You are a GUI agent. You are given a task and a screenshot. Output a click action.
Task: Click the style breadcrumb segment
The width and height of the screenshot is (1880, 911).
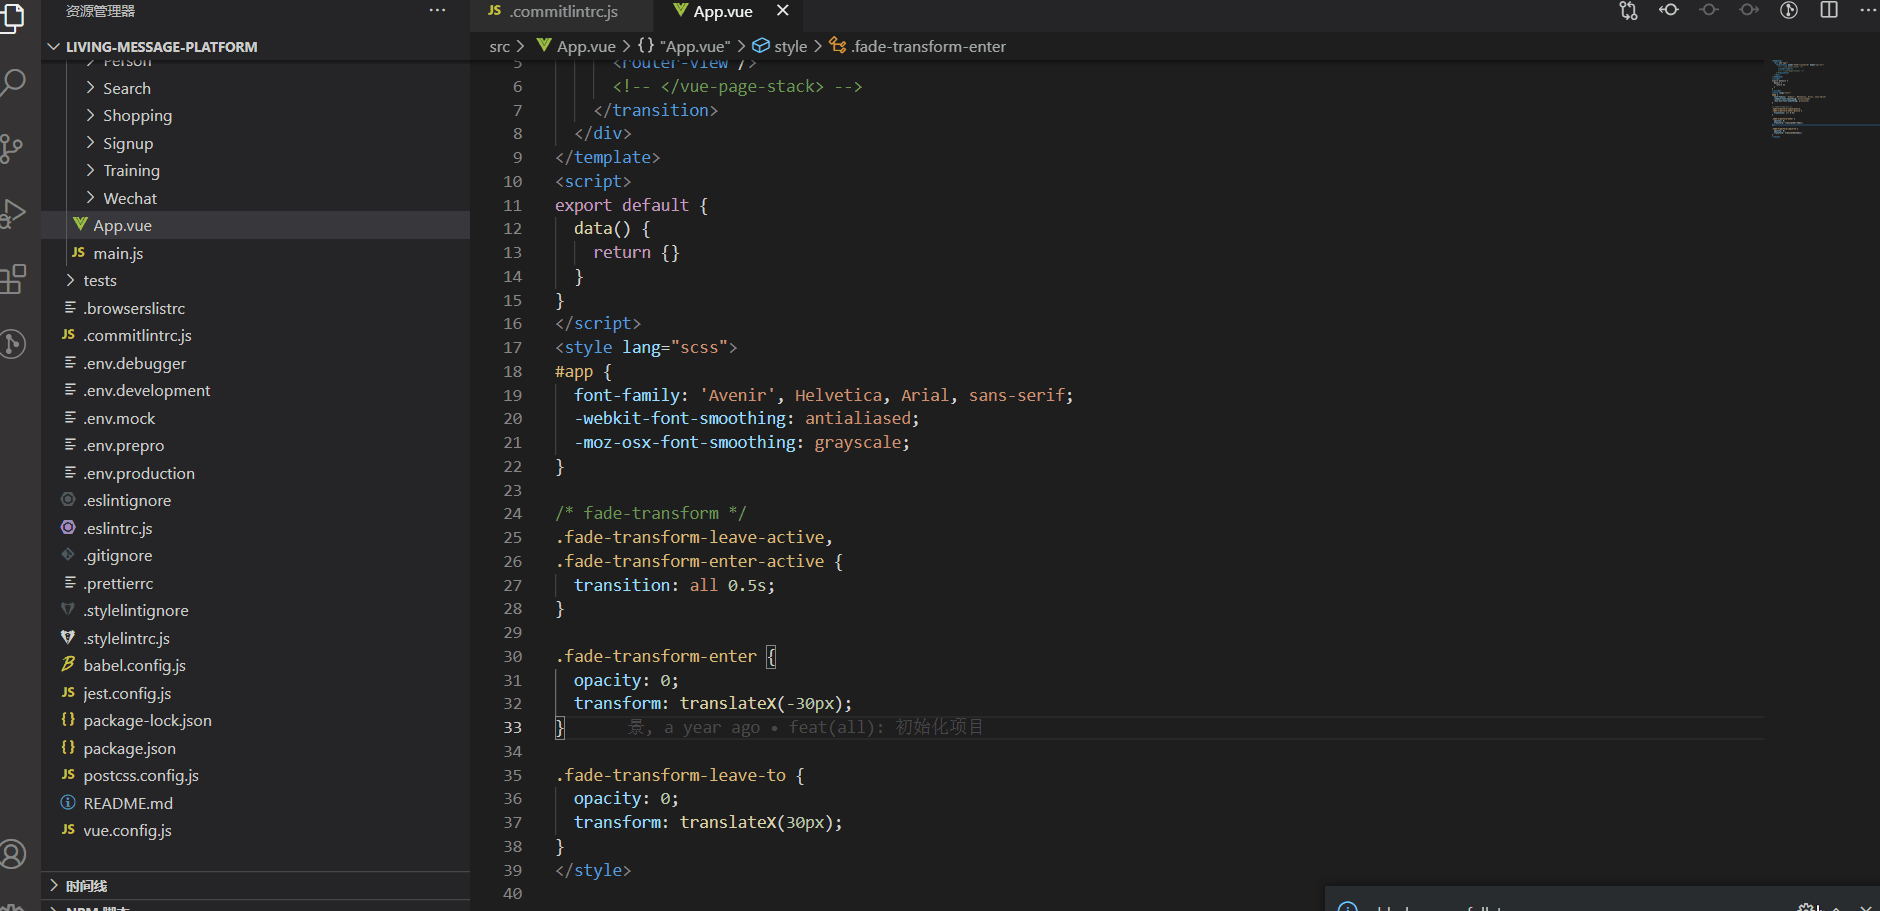(780, 47)
